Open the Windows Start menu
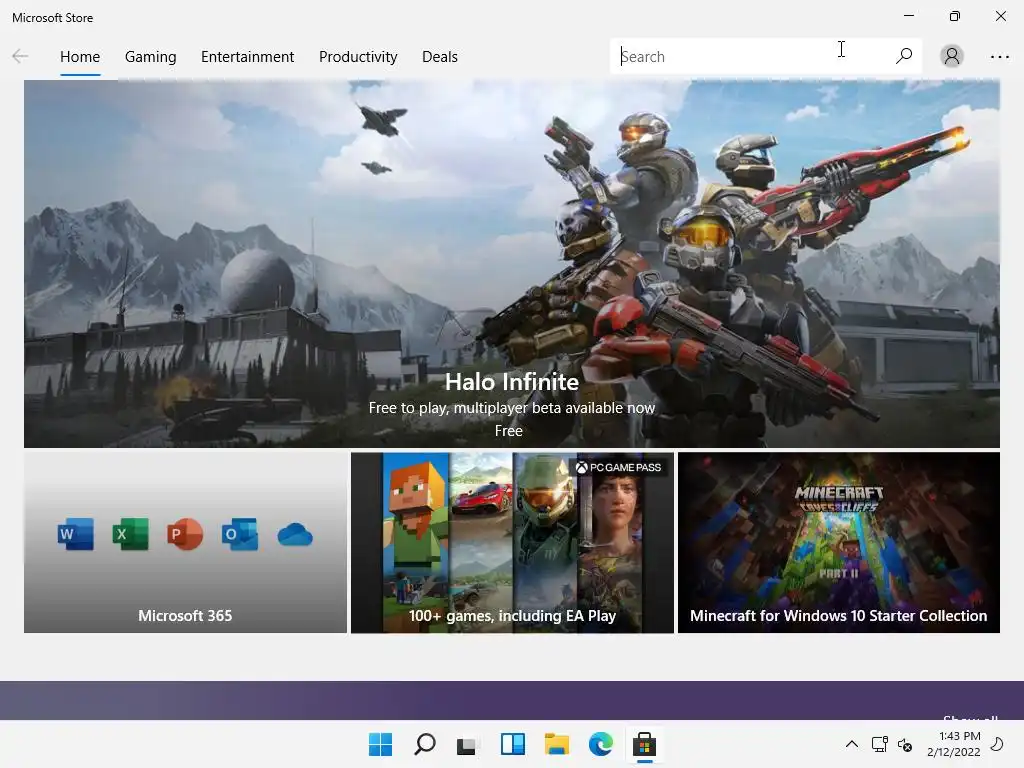This screenshot has height=768, width=1024. [x=380, y=744]
